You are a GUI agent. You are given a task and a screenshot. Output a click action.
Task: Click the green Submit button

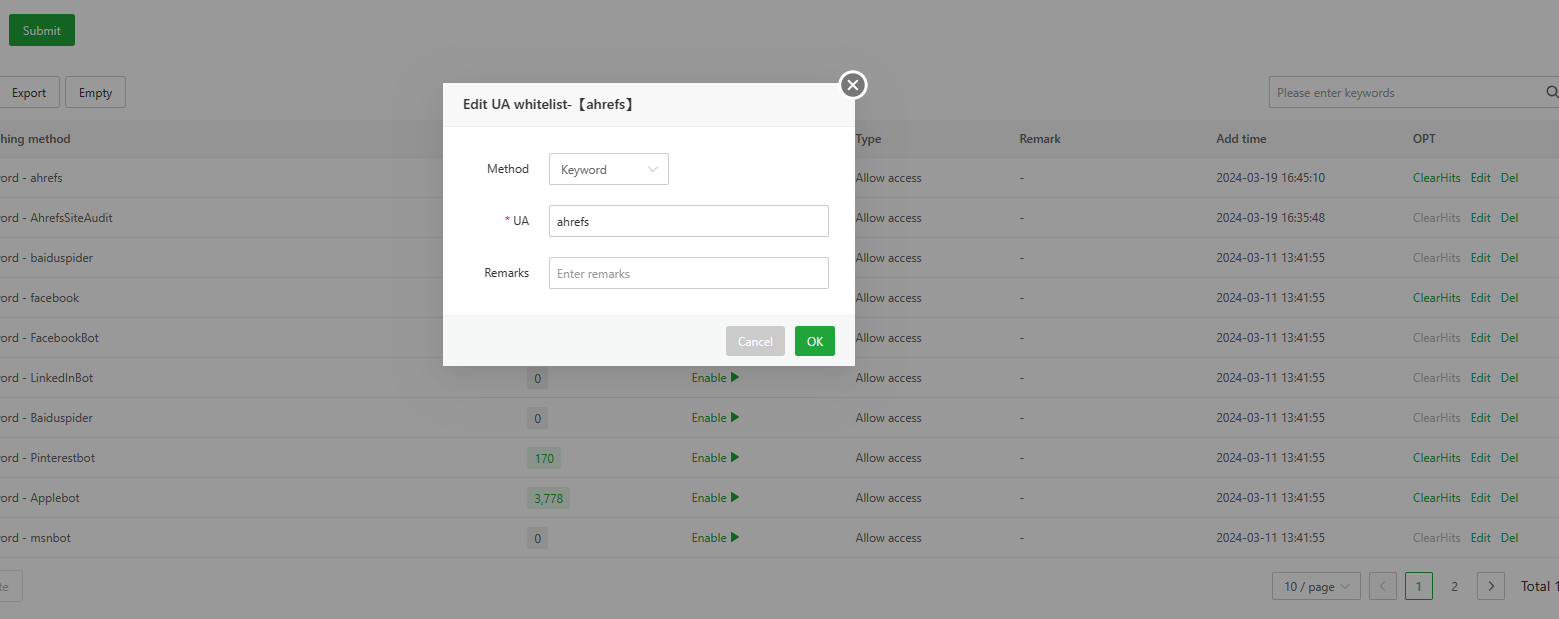click(x=42, y=30)
